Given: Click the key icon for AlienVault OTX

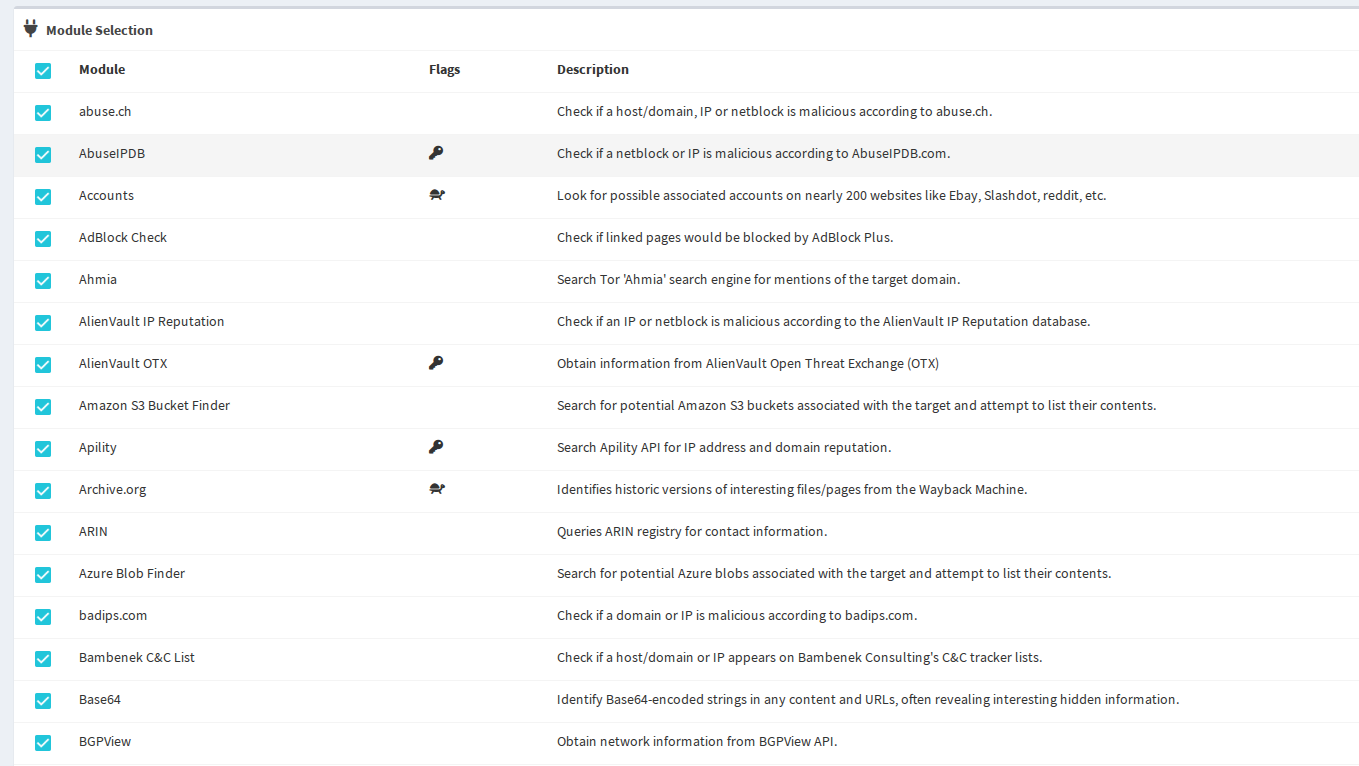Looking at the screenshot, I should click(x=436, y=363).
